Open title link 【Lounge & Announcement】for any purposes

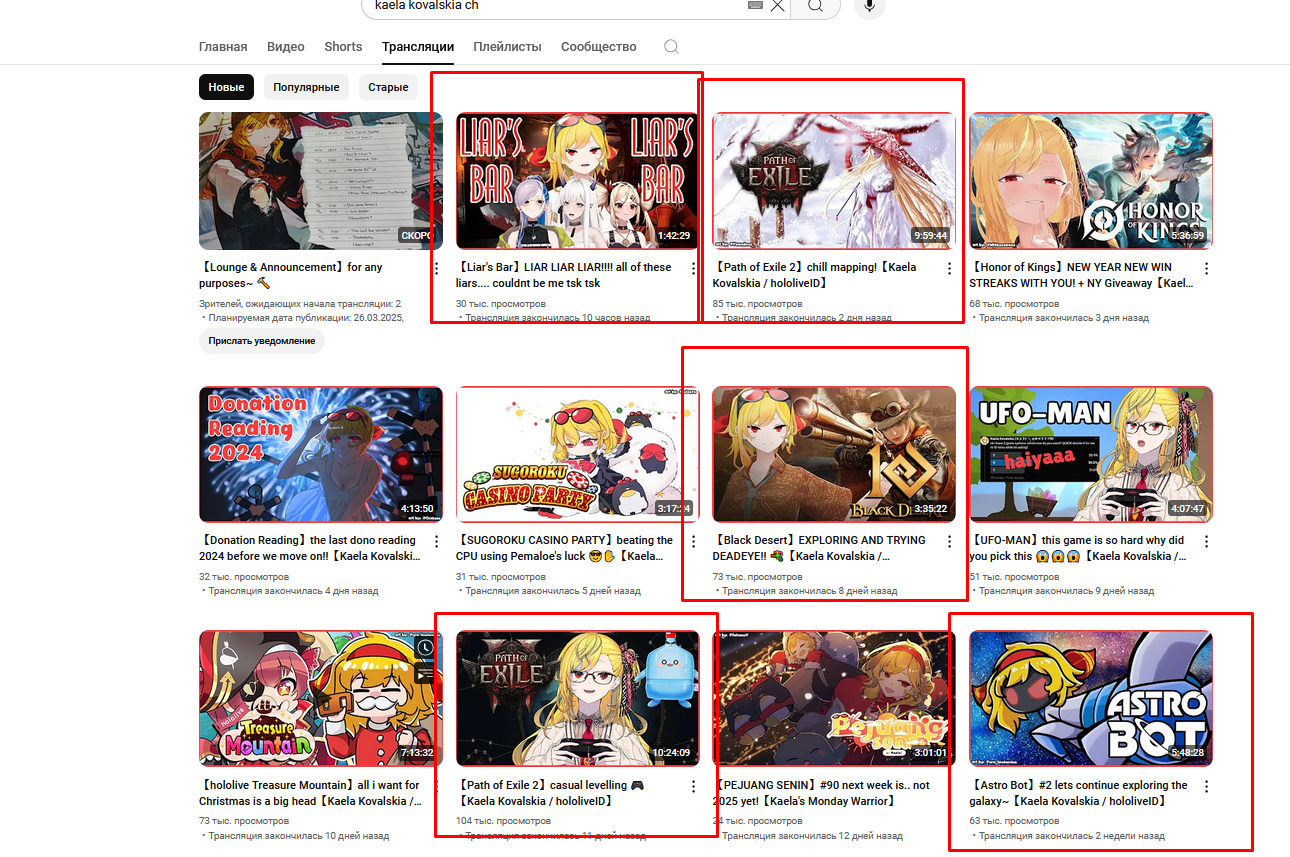(291, 275)
